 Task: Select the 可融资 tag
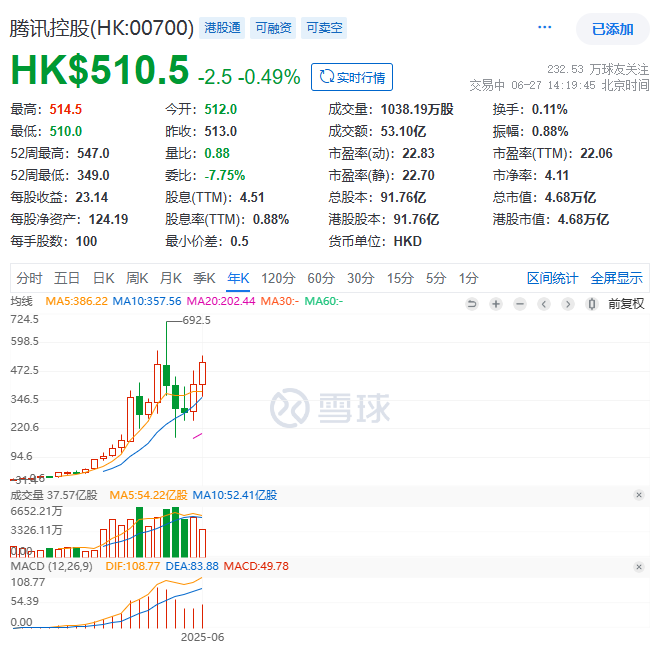click(273, 28)
